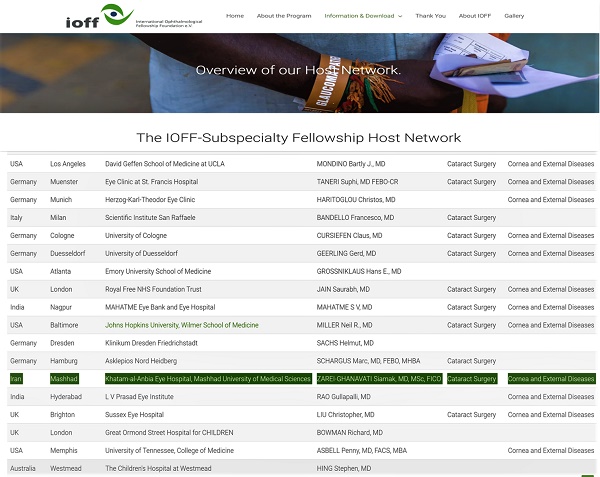Image resolution: width=600 pixels, height=477 pixels.
Task: Click GROSSNIKLAUS Hans E., MD
Action: coord(359,272)
